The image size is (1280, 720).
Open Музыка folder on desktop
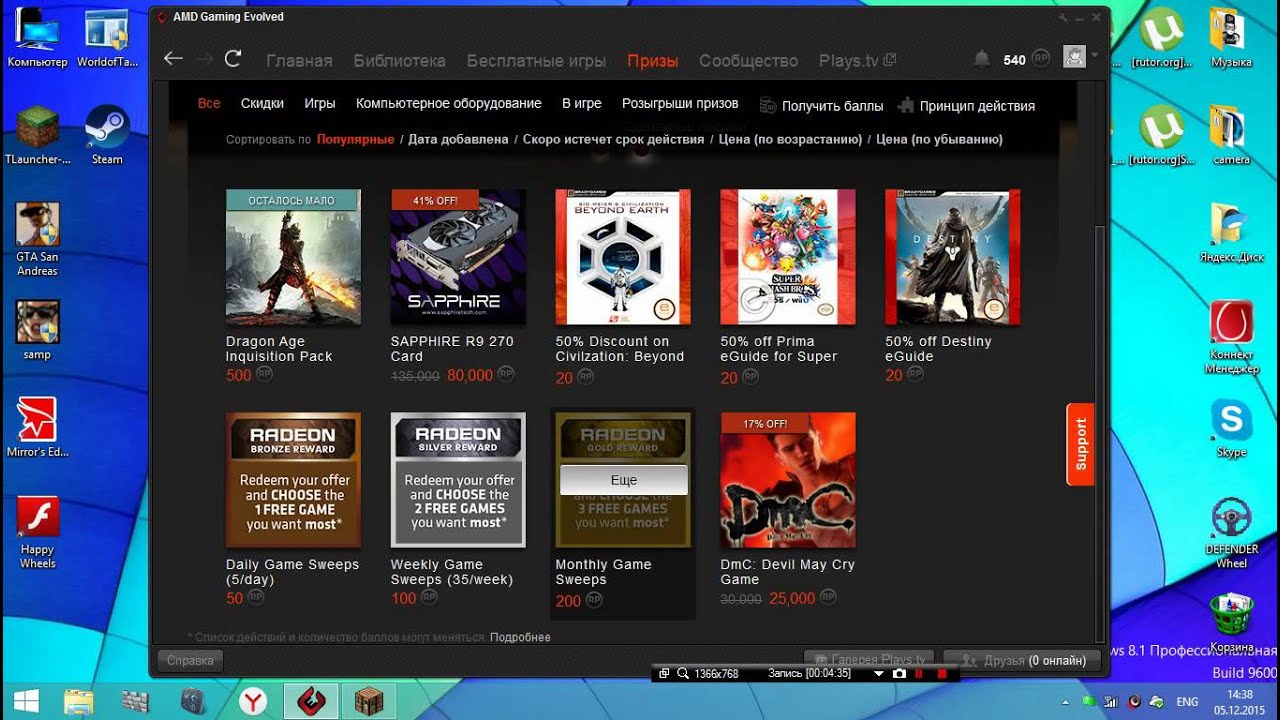1231,38
